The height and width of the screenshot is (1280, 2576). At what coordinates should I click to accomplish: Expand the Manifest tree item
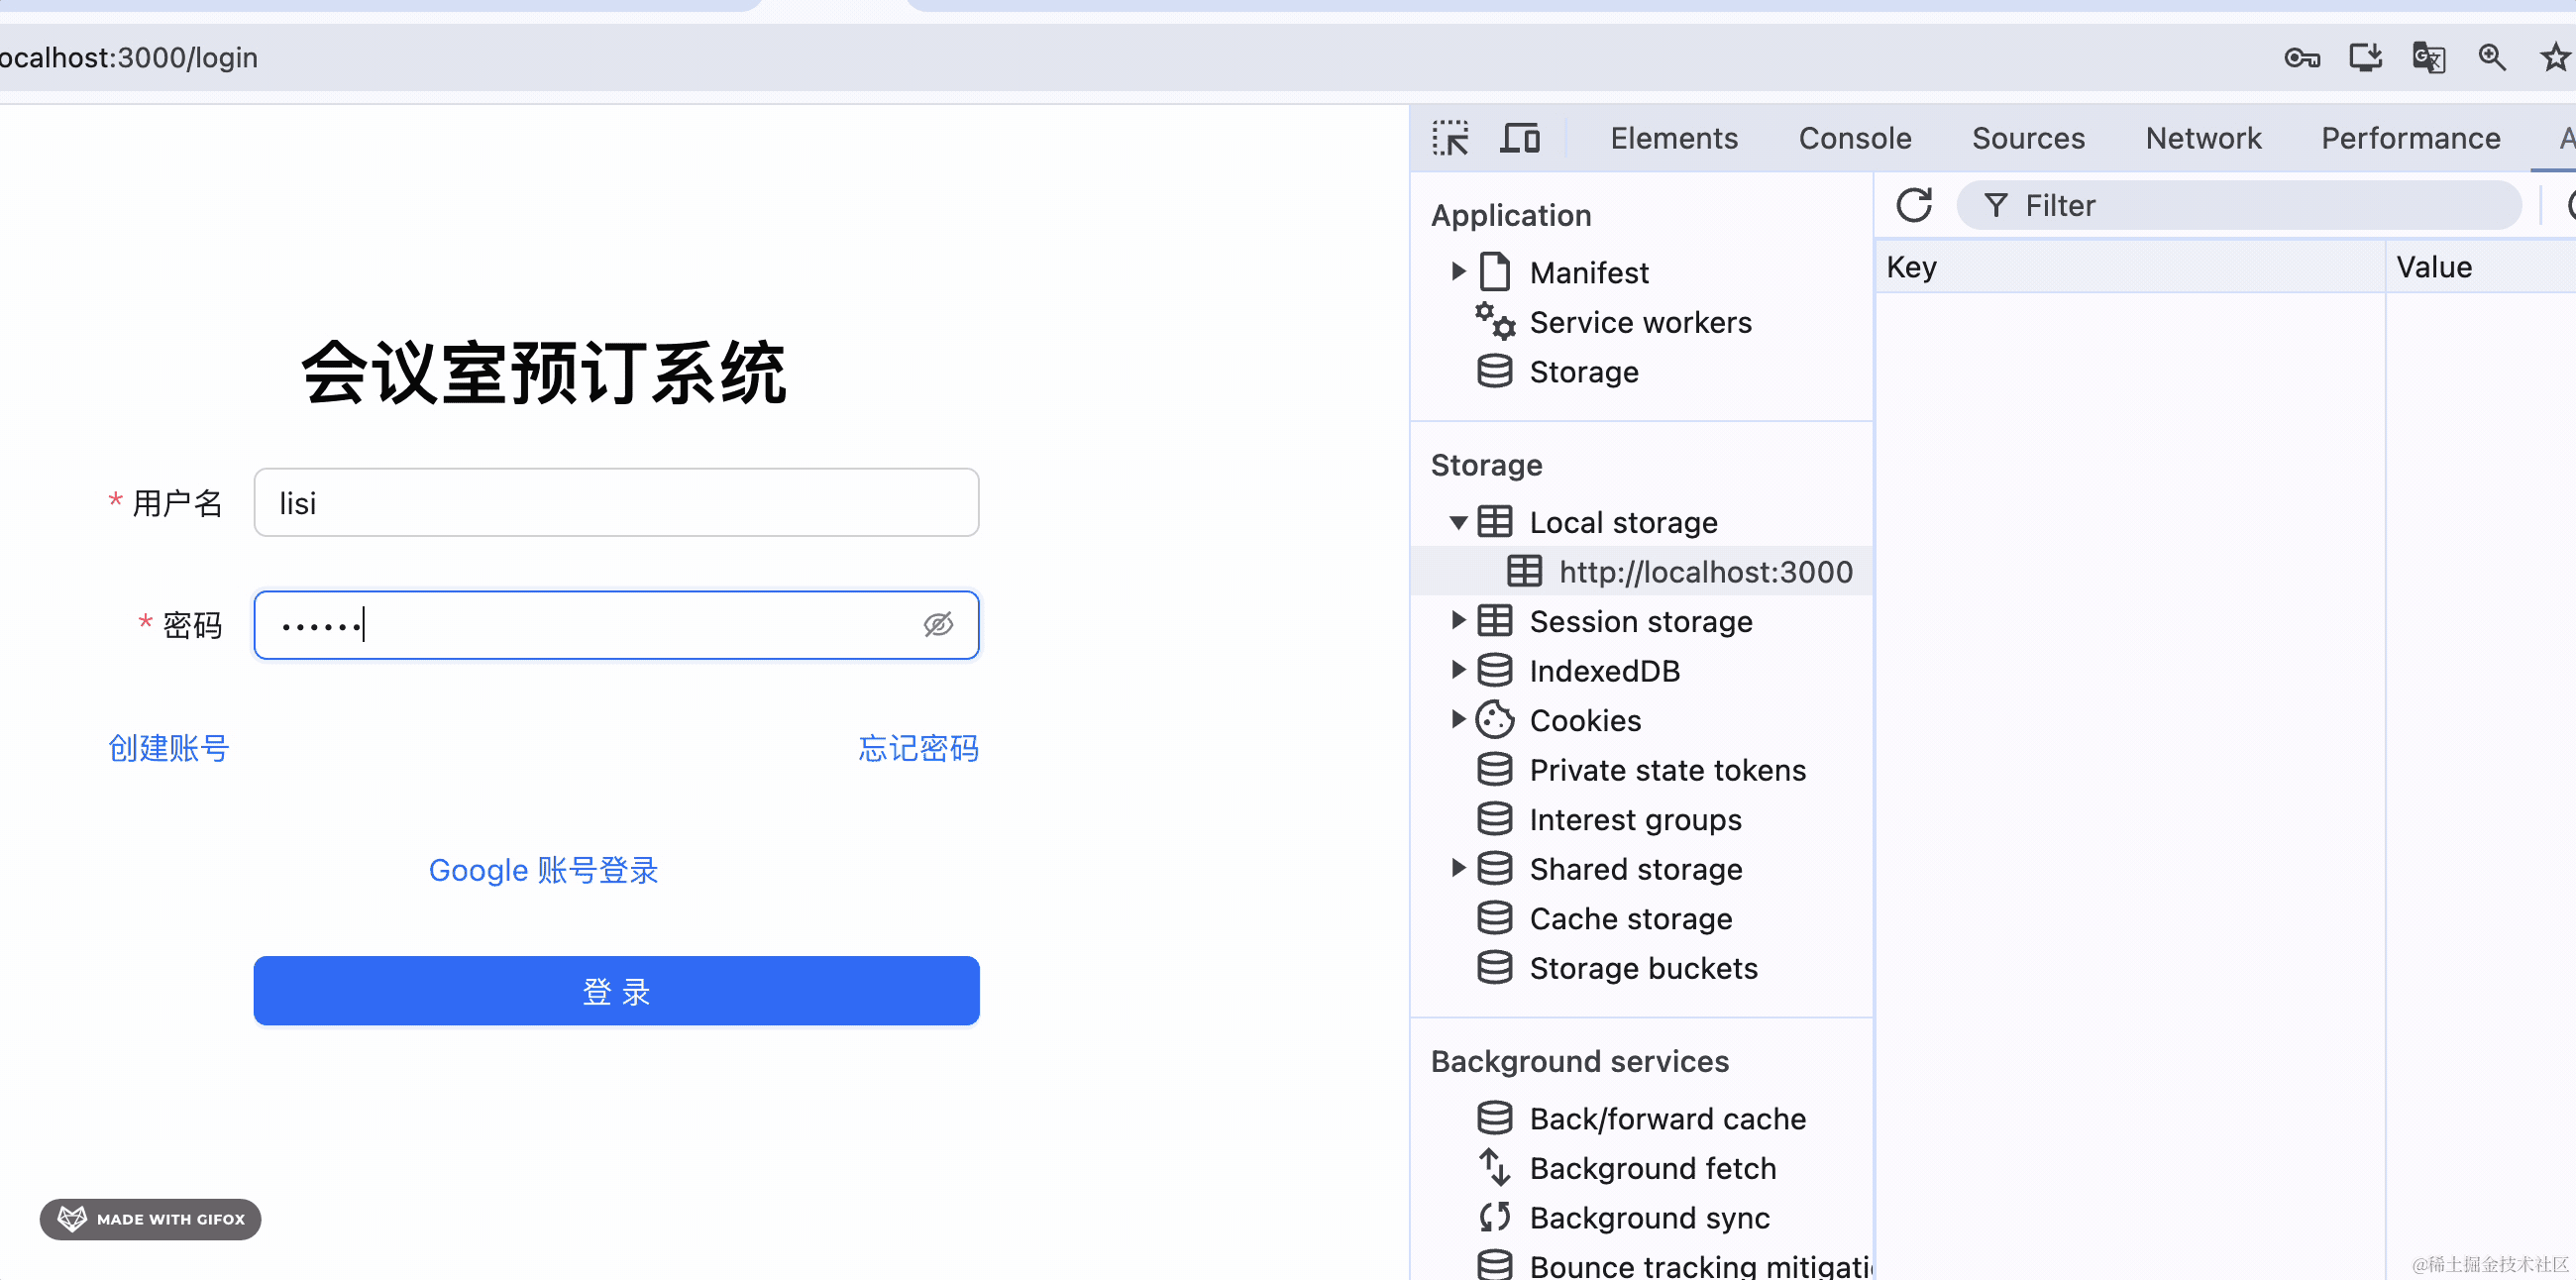point(1458,271)
